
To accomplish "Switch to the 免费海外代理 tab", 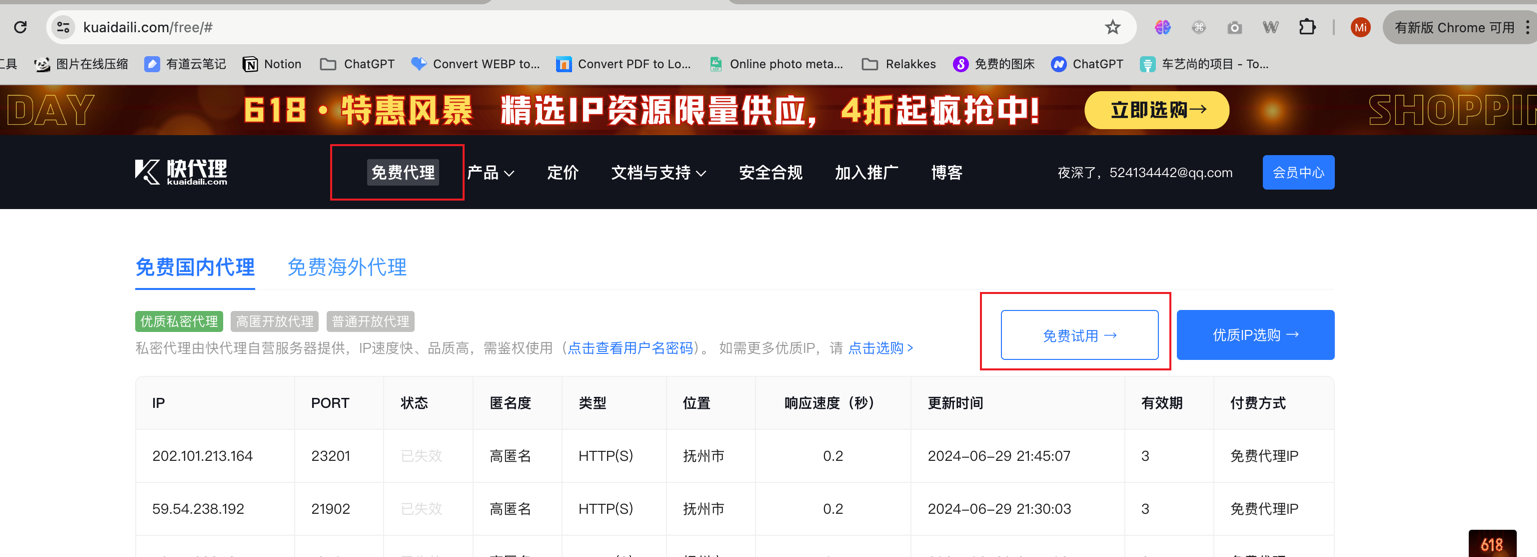I will 346,267.
